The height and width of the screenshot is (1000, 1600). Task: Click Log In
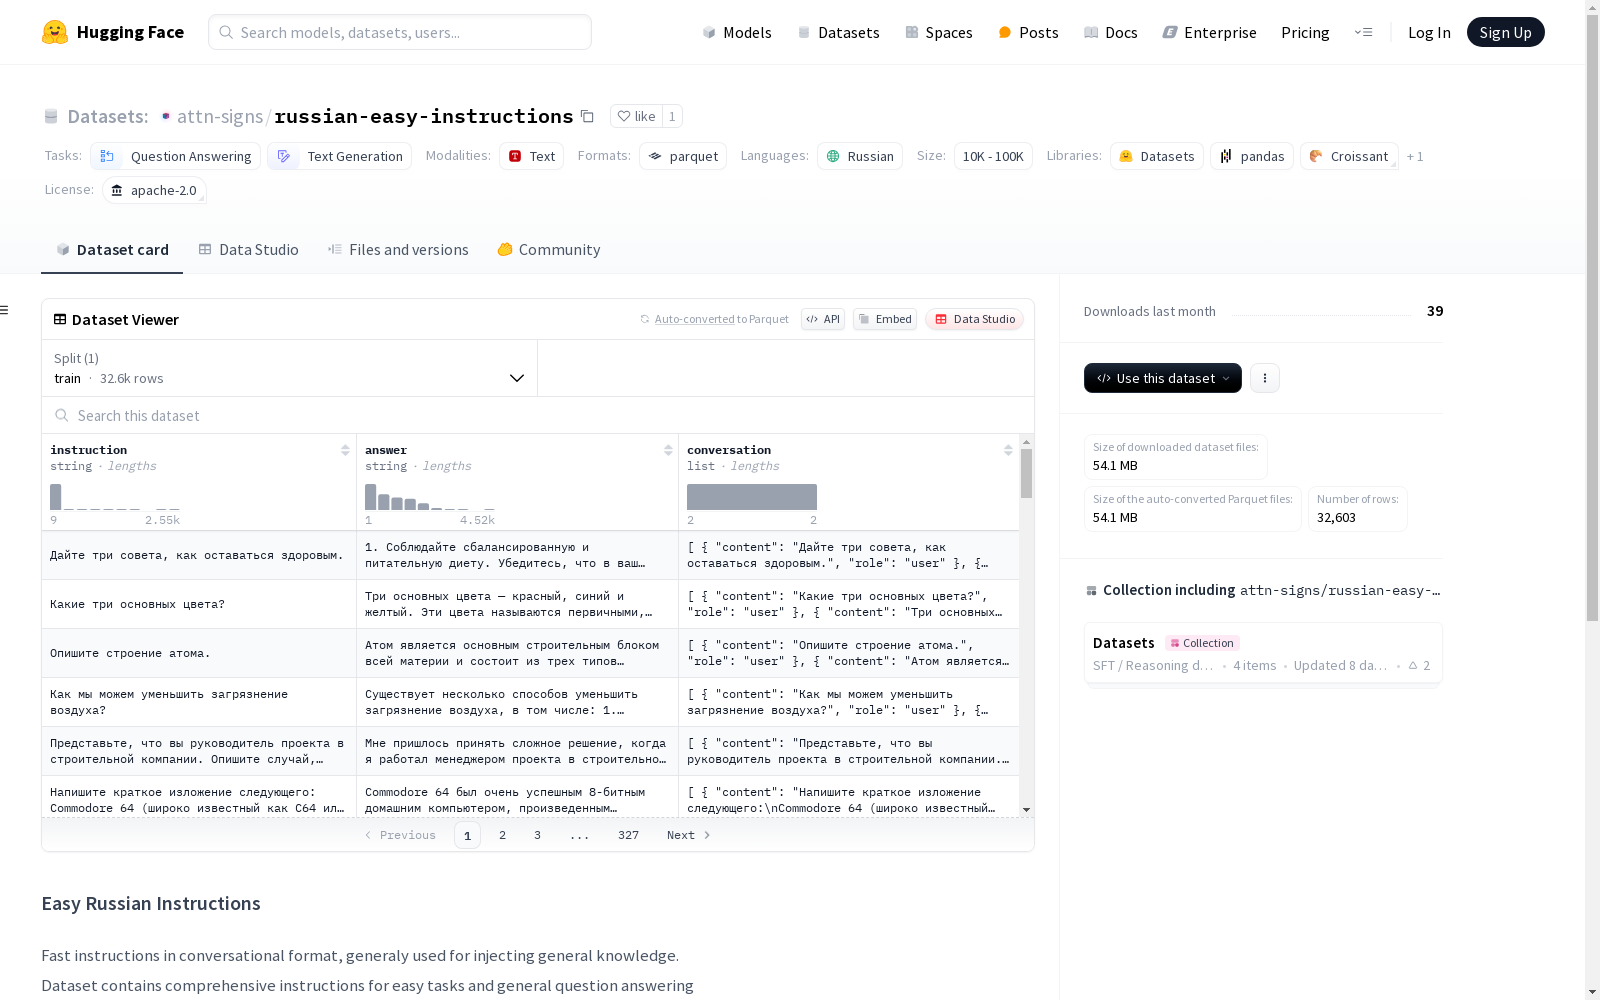1429,32
